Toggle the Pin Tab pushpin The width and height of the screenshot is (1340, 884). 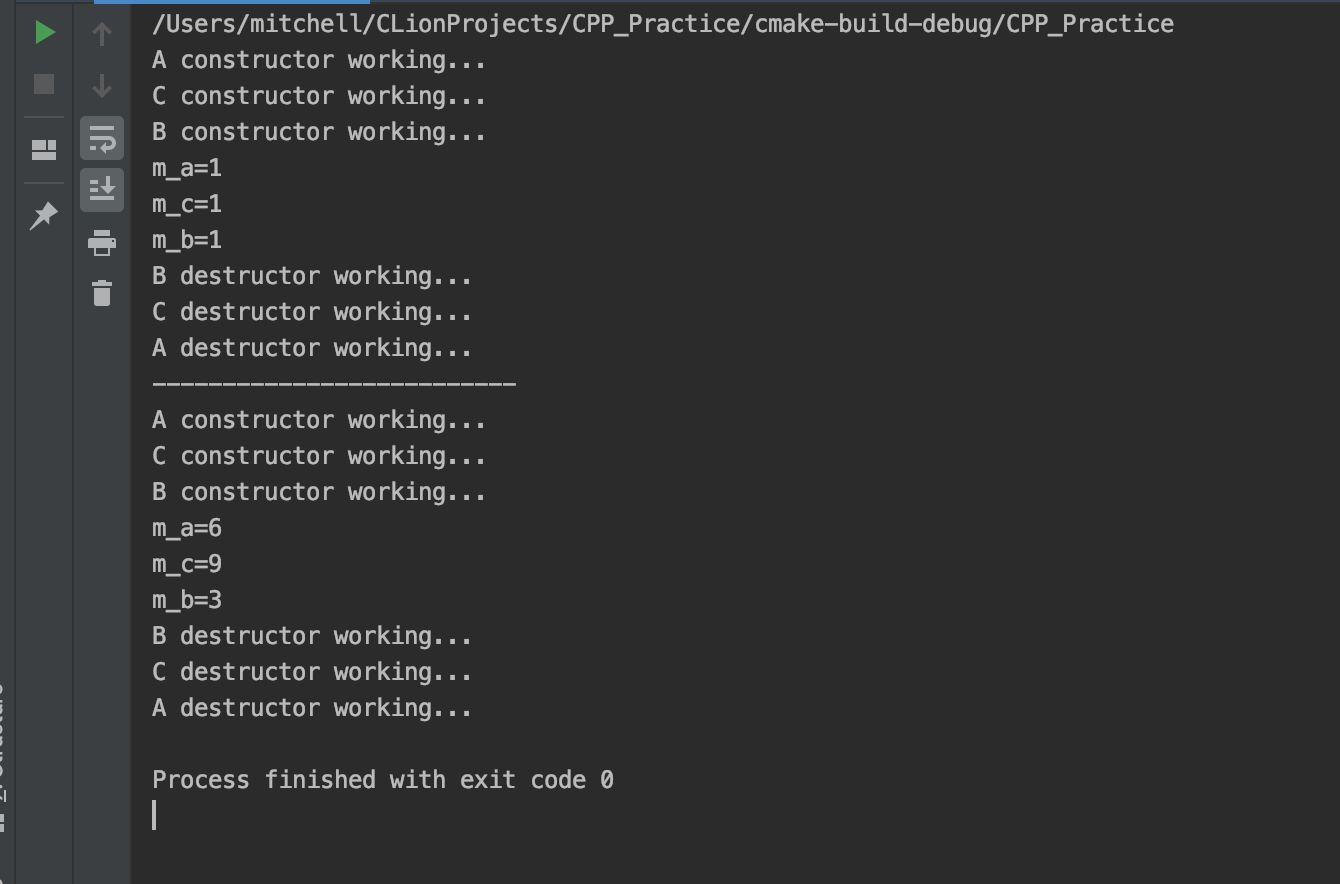tap(44, 215)
